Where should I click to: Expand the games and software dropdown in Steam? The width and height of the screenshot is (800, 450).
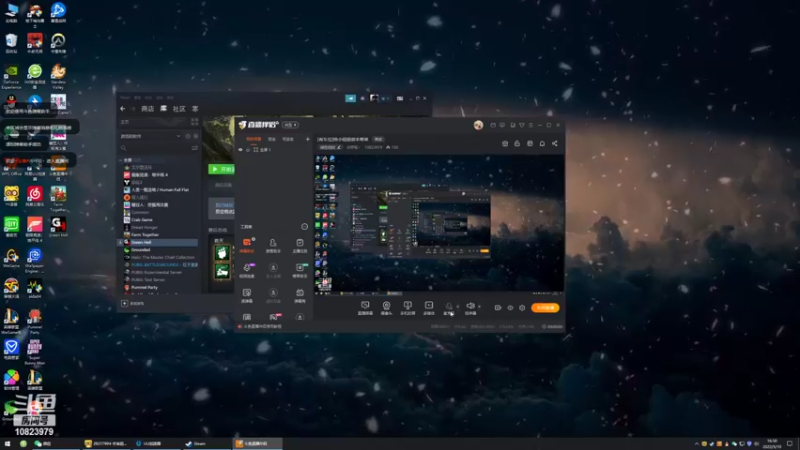coord(178,136)
